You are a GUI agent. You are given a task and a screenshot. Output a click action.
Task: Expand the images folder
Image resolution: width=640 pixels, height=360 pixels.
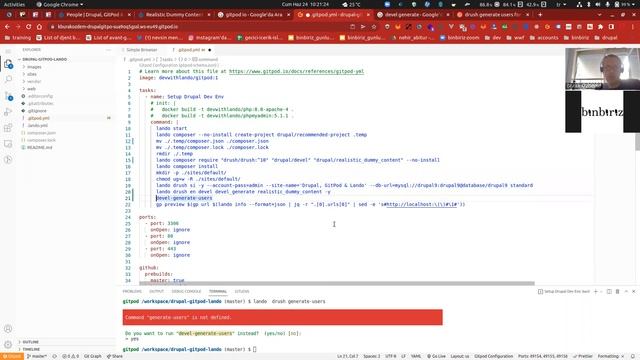tap(34, 67)
